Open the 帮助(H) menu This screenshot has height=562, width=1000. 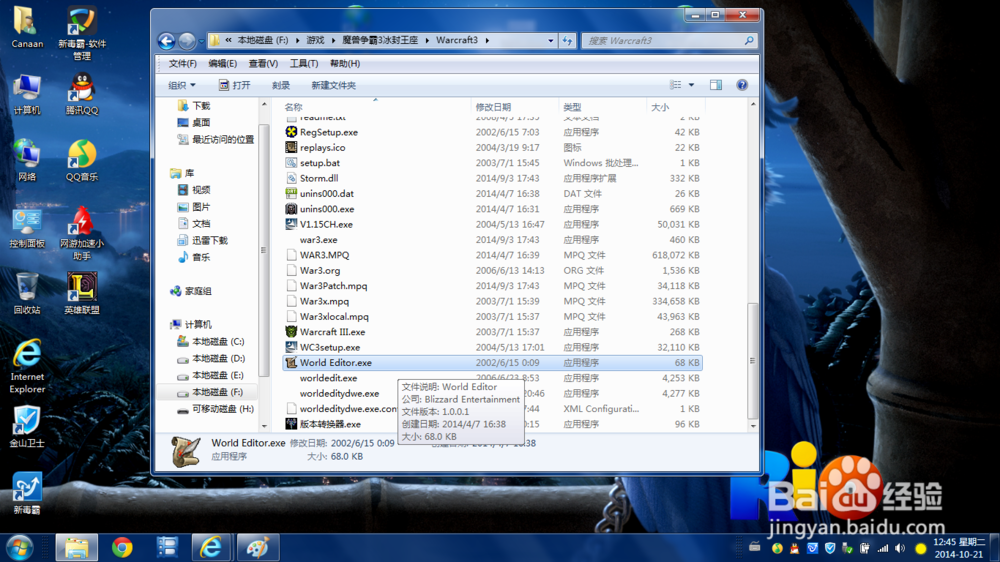point(345,63)
